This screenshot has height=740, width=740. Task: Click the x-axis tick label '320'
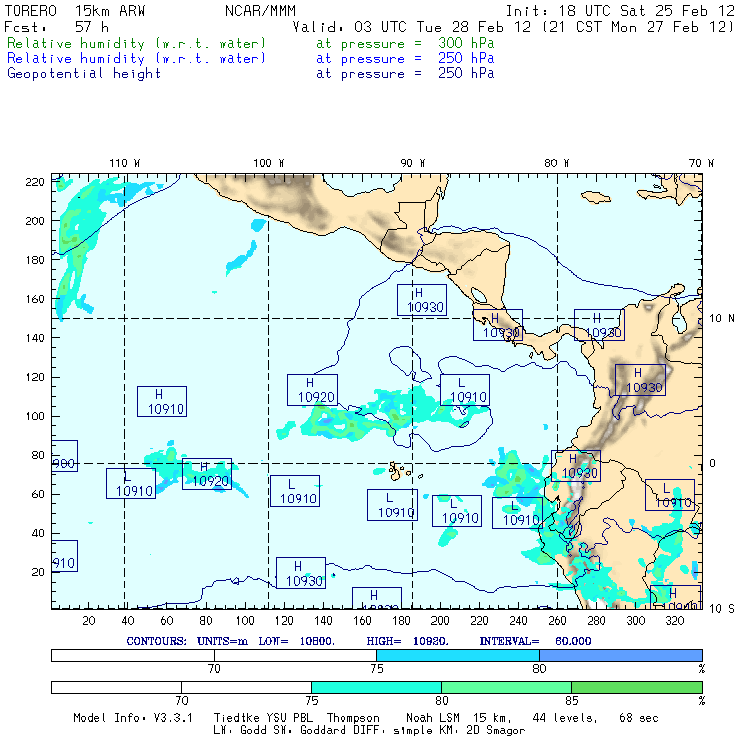(x=674, y=621)
